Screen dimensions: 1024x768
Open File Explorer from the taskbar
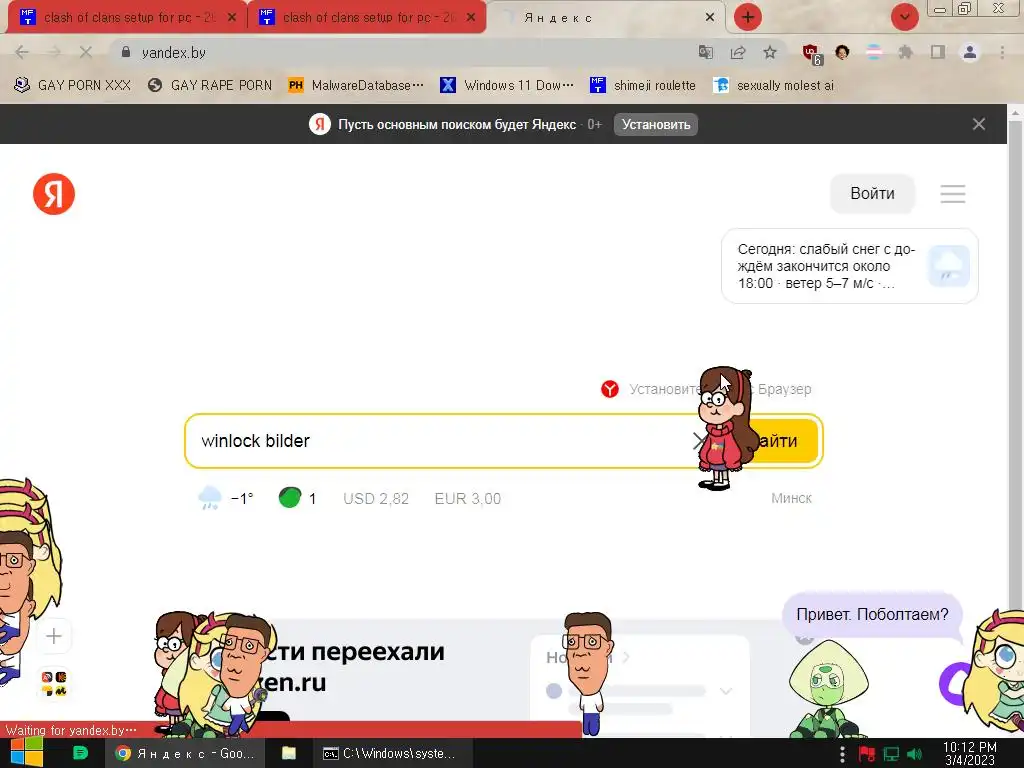click(289, 753)
